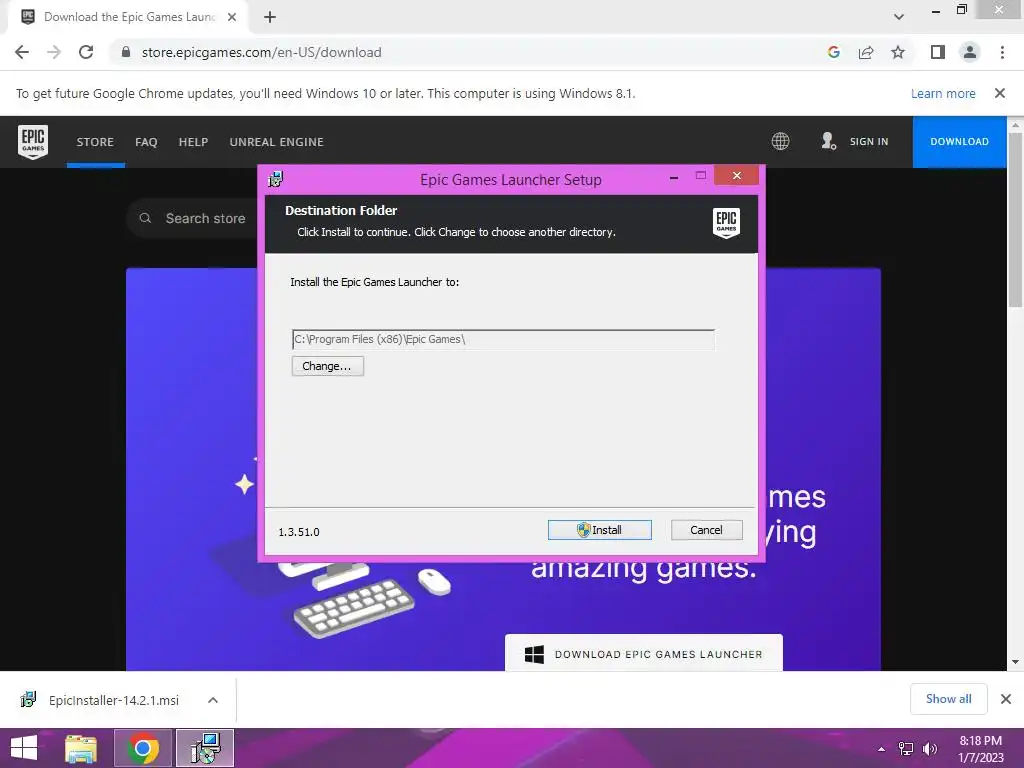Bookmark this page with the star icon
Screen dimensions: 1024x768
tap(898, 52)
